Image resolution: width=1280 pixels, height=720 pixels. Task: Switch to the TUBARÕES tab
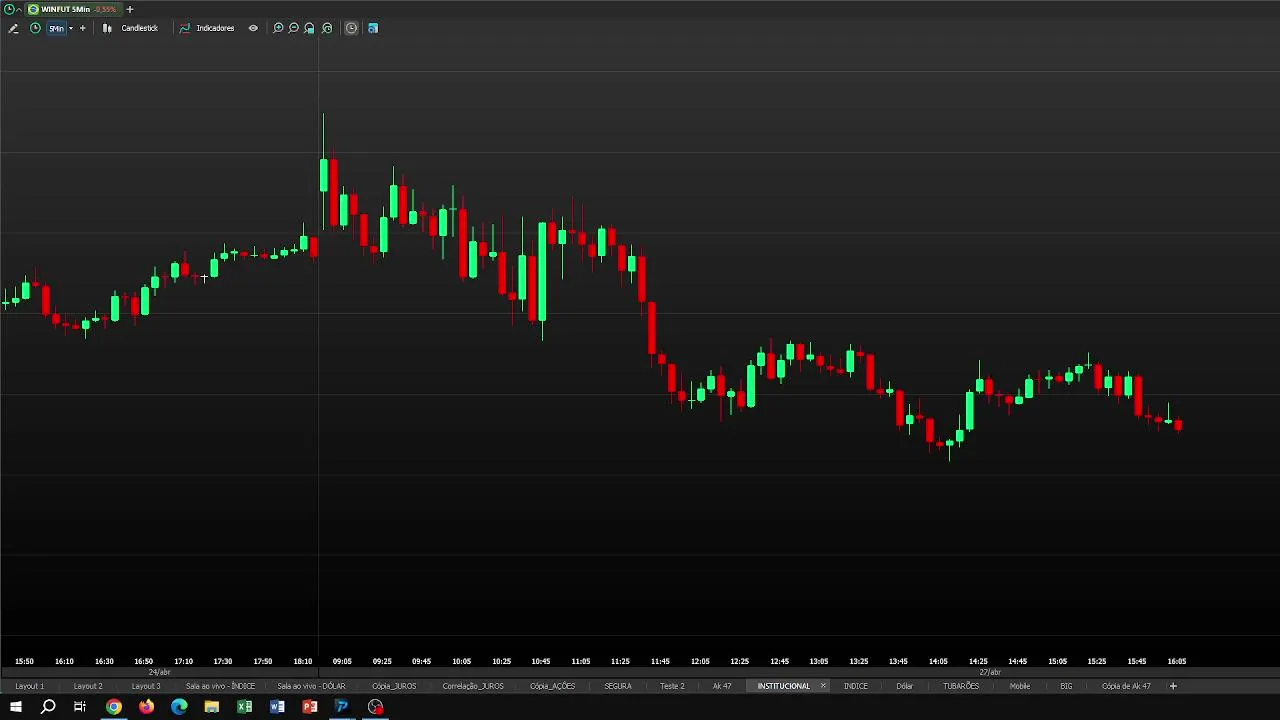[x=961, y=686]
